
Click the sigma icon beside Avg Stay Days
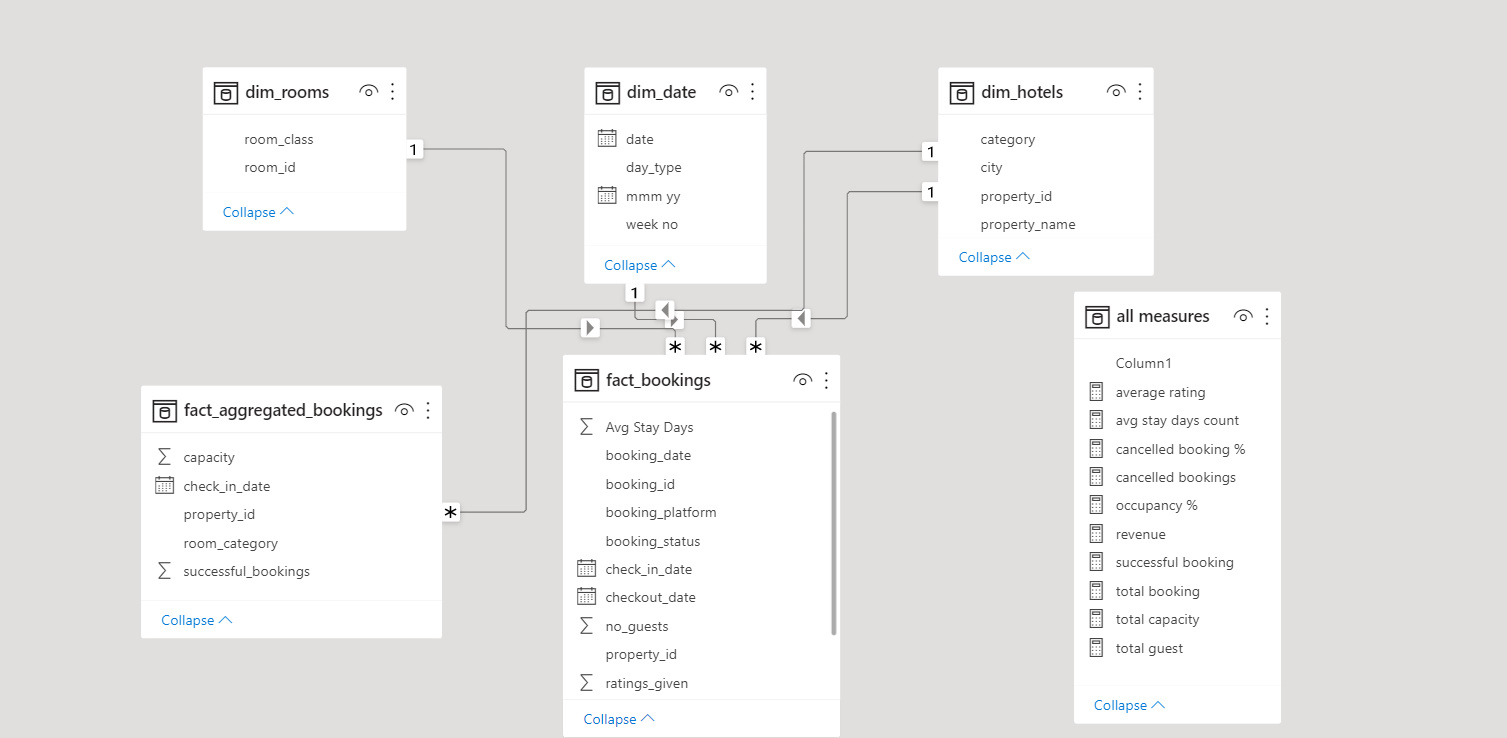(586, 426)
